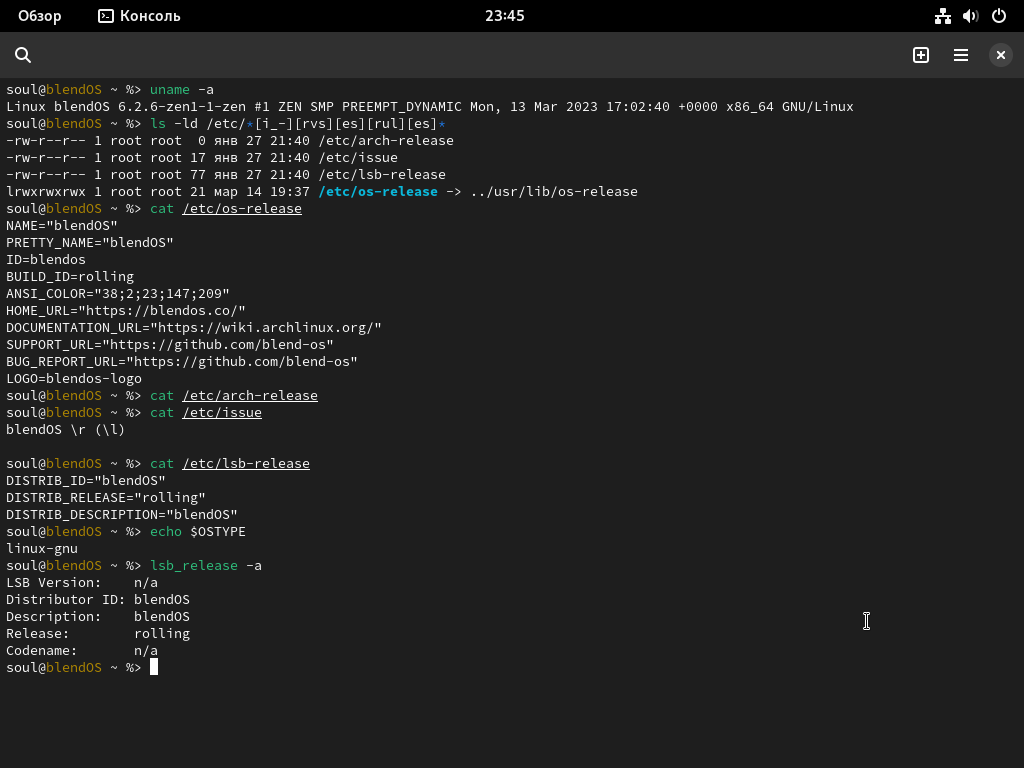
Task: Click the DOCUMENTATION_URL archlinux wiki line
Action: pos(194,327)
